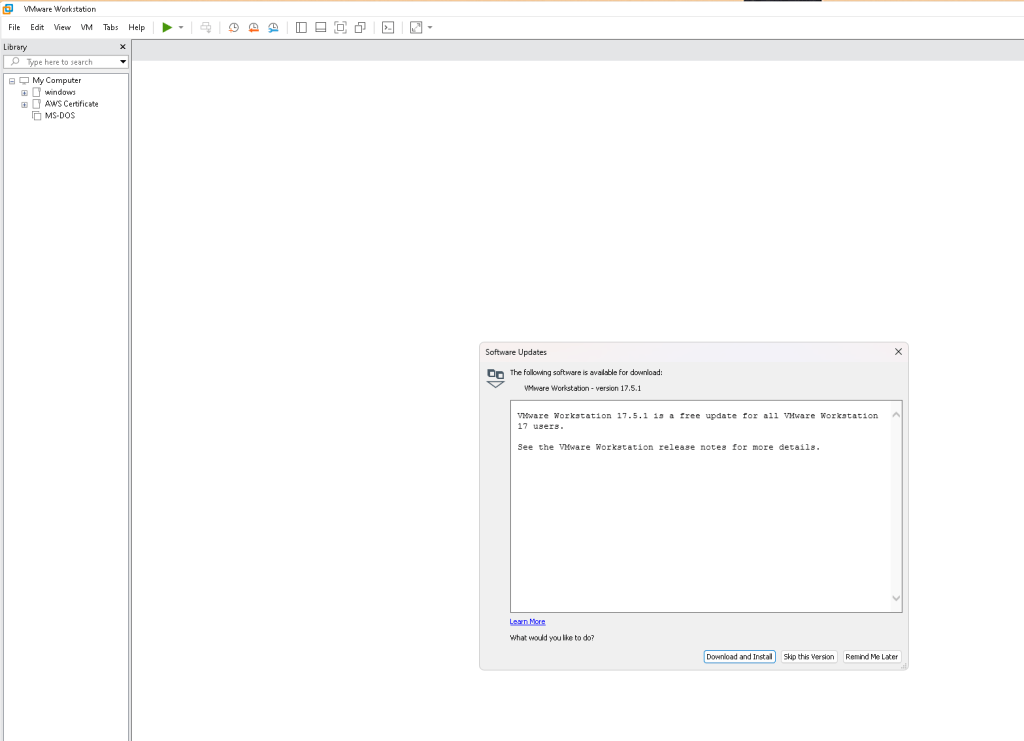Image resolution: width=1024 pixels, height=741 pixels.
Task: Toggle the library sidebar view icon
Action: coord(301,27)
